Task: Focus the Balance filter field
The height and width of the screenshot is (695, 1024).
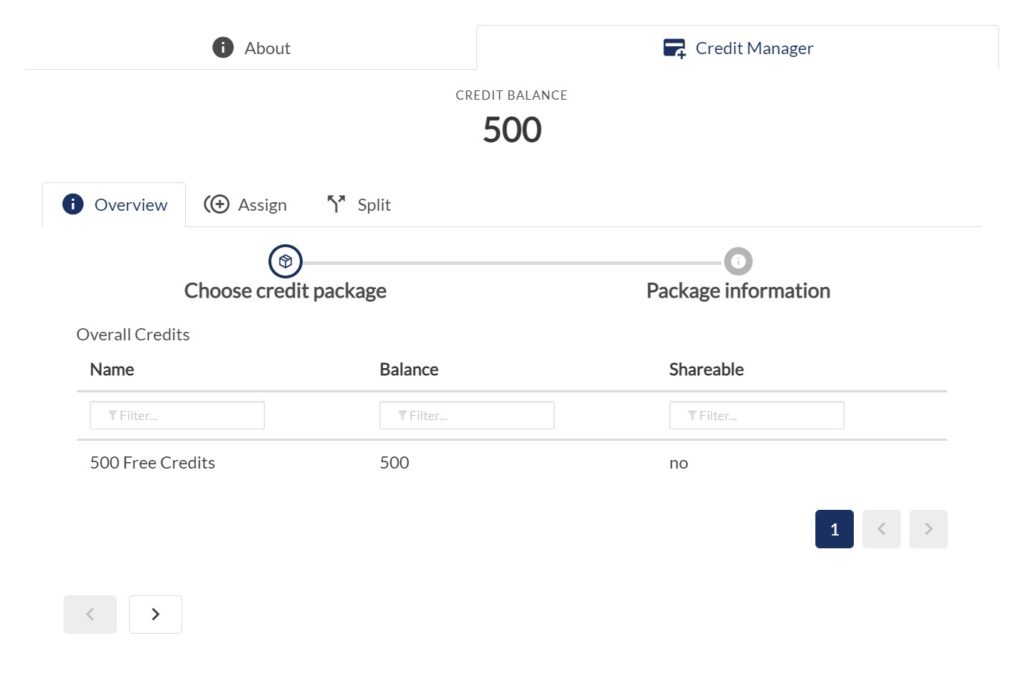Action: (x=467, y=415)
